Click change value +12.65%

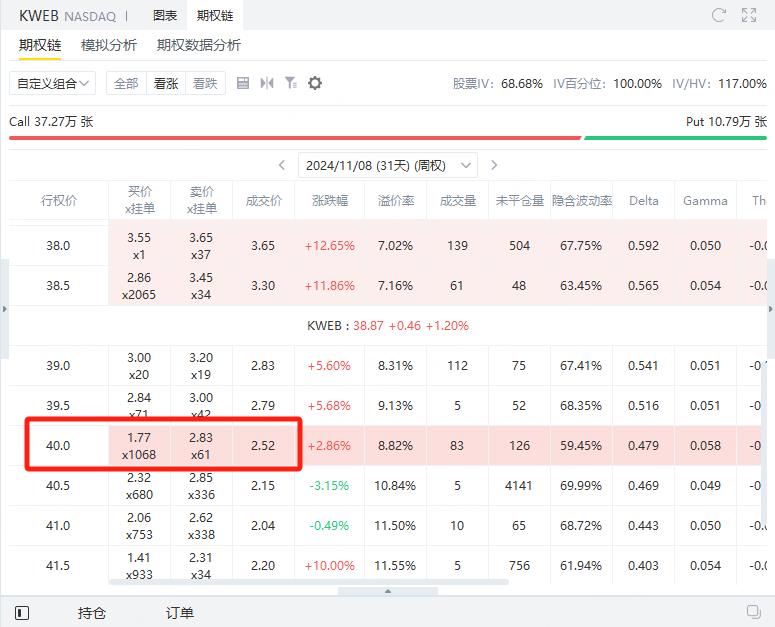(x=330, y=246)
